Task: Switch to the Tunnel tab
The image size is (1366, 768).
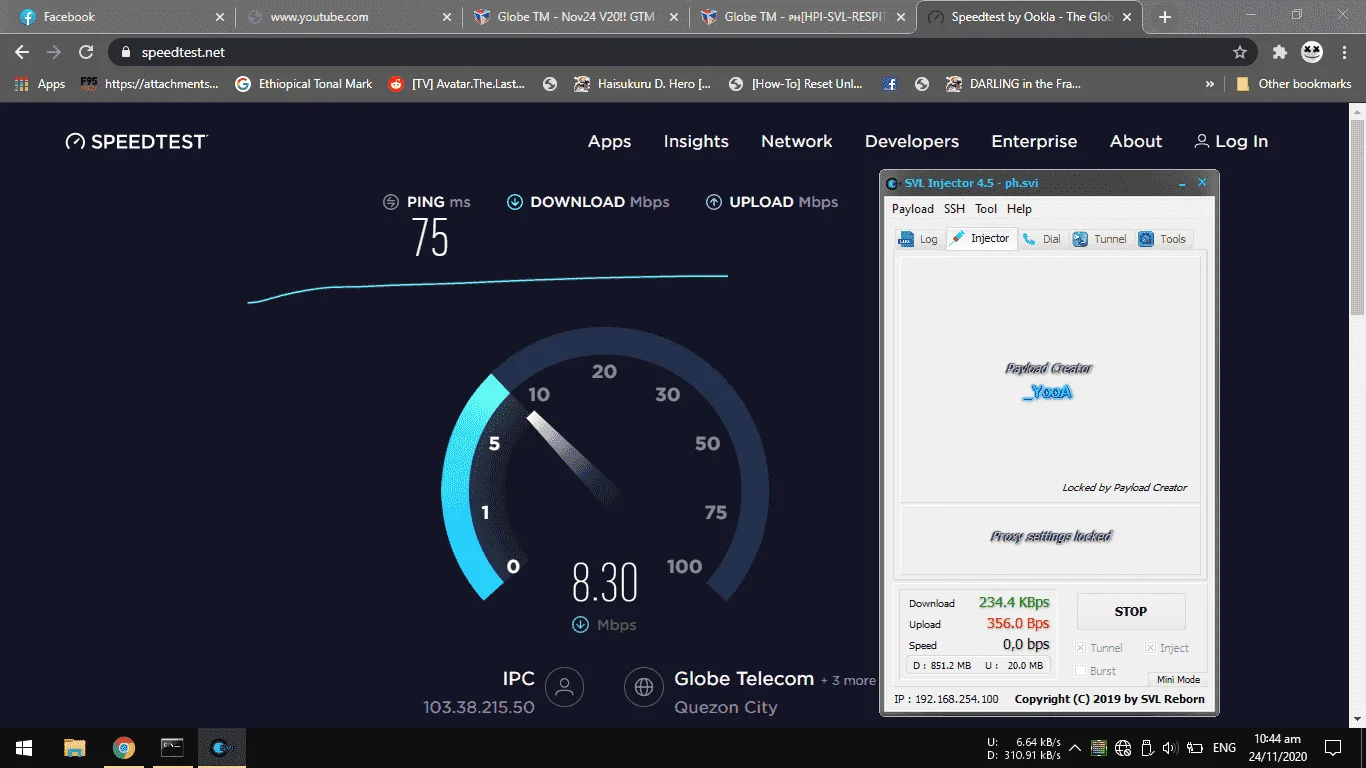Action: click(x=1099, y=239)
